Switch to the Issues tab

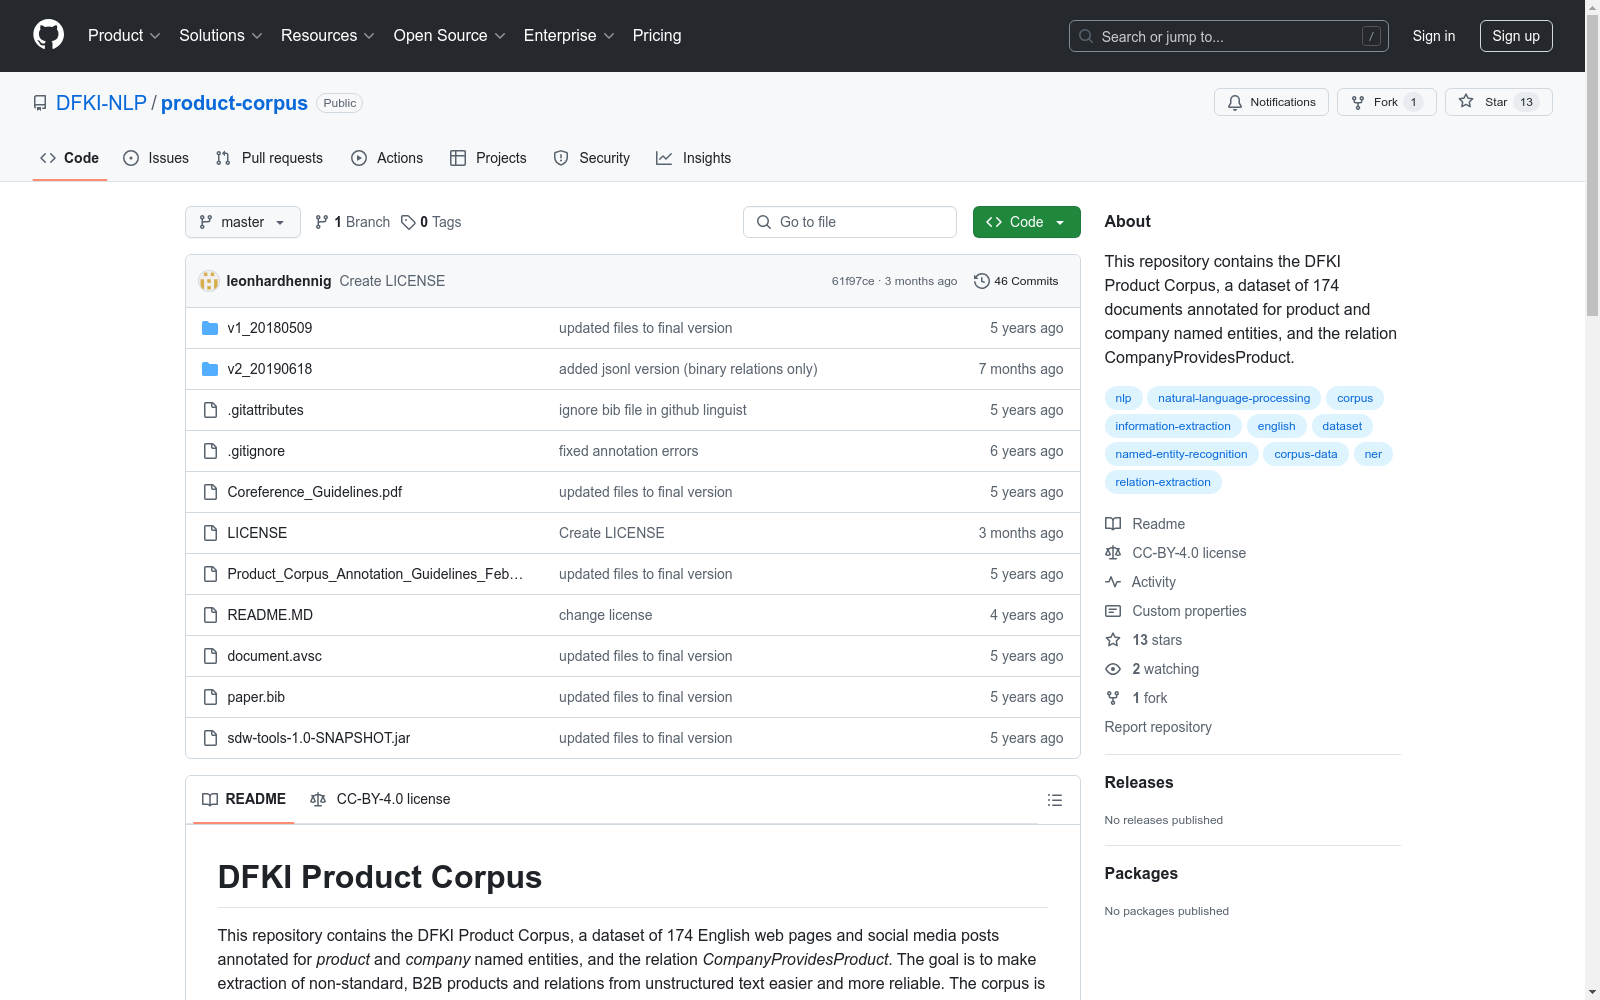tap(156, 158)
